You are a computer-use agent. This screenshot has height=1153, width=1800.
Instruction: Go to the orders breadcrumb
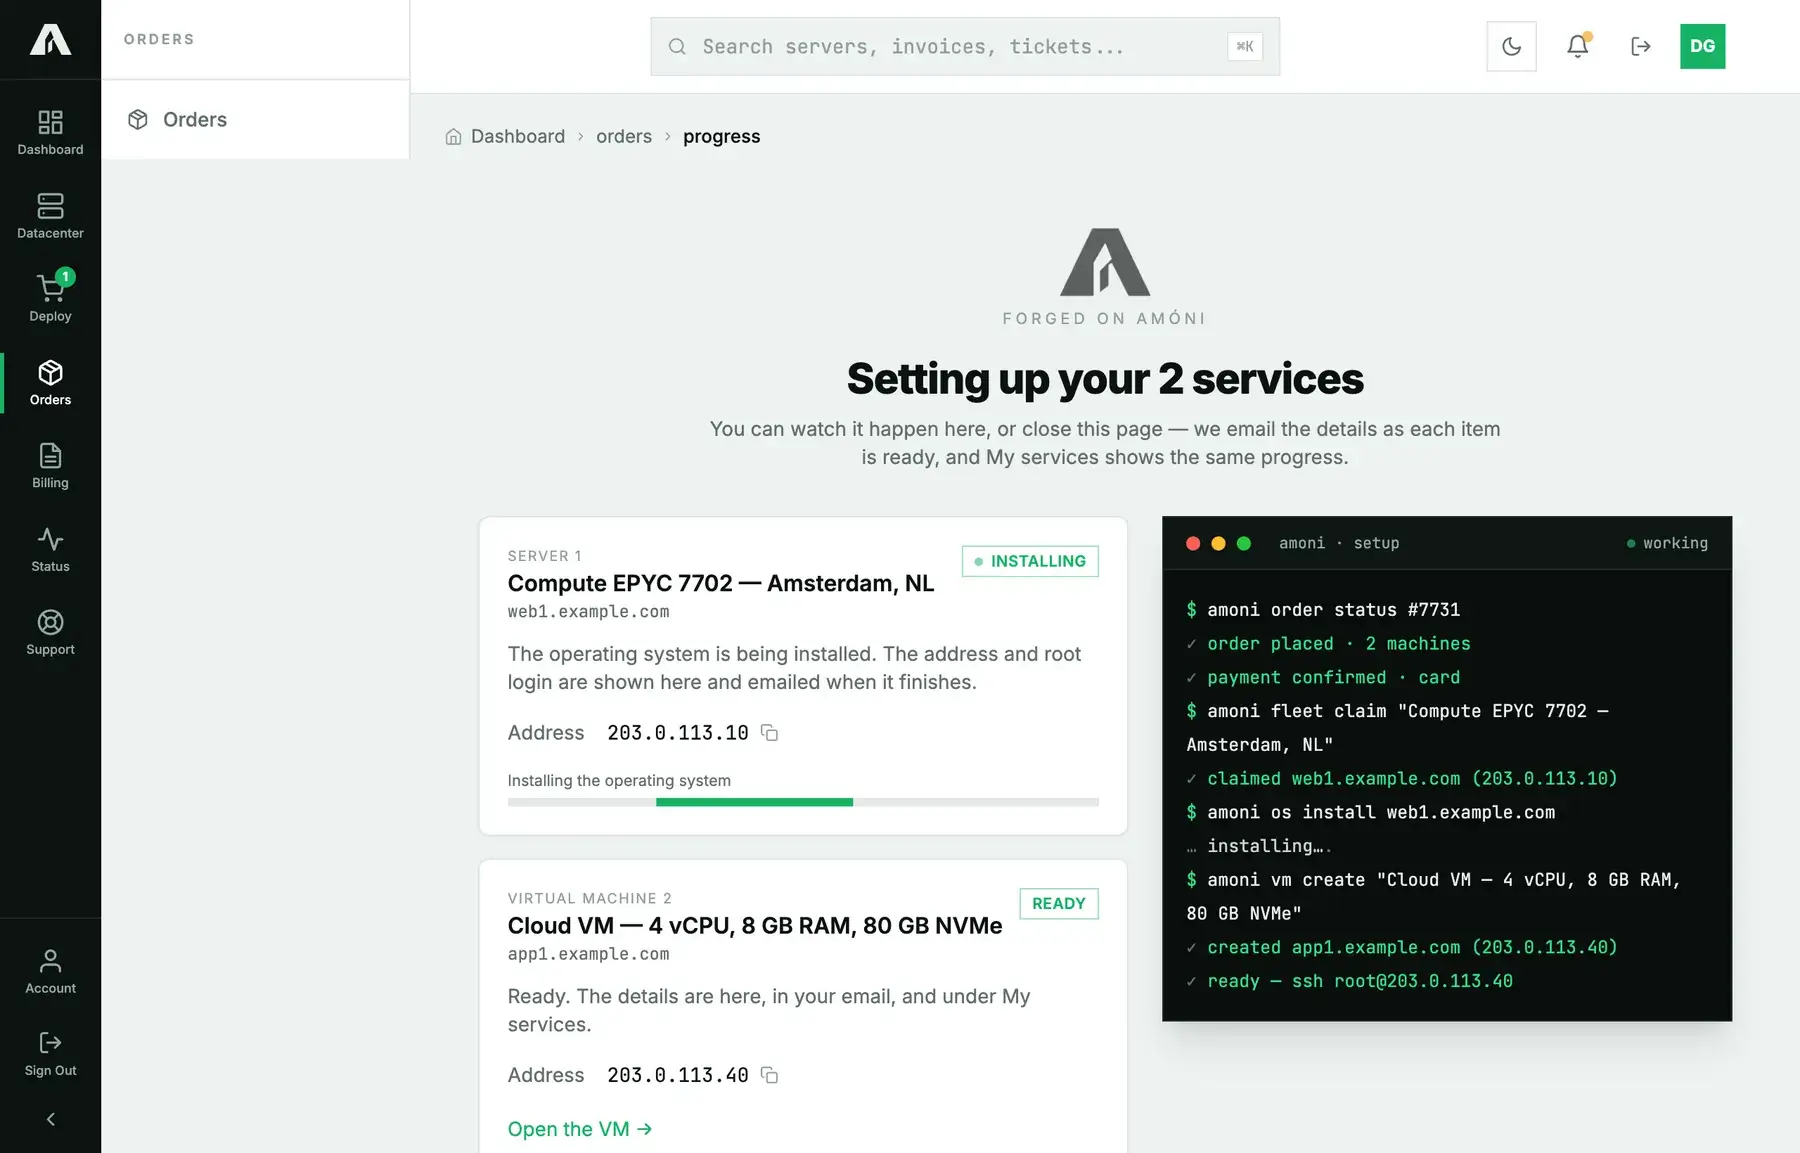tap(624, 136)
